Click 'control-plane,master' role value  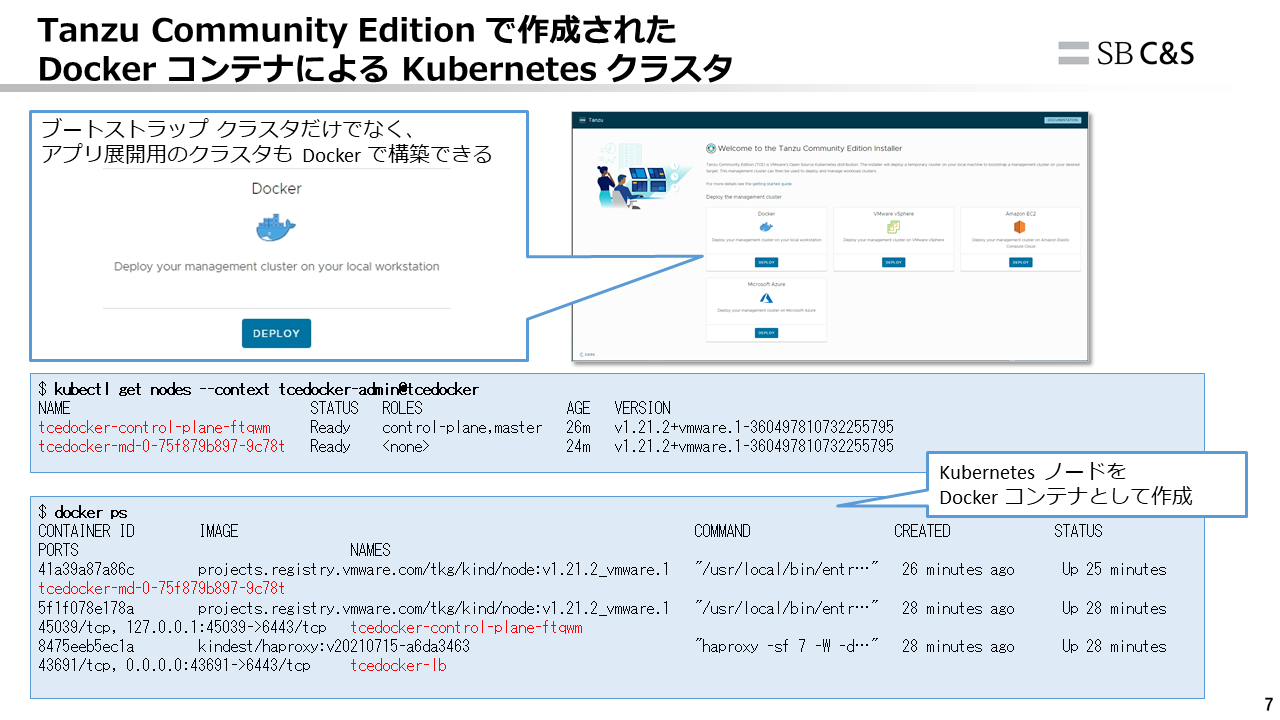point(462,427)
